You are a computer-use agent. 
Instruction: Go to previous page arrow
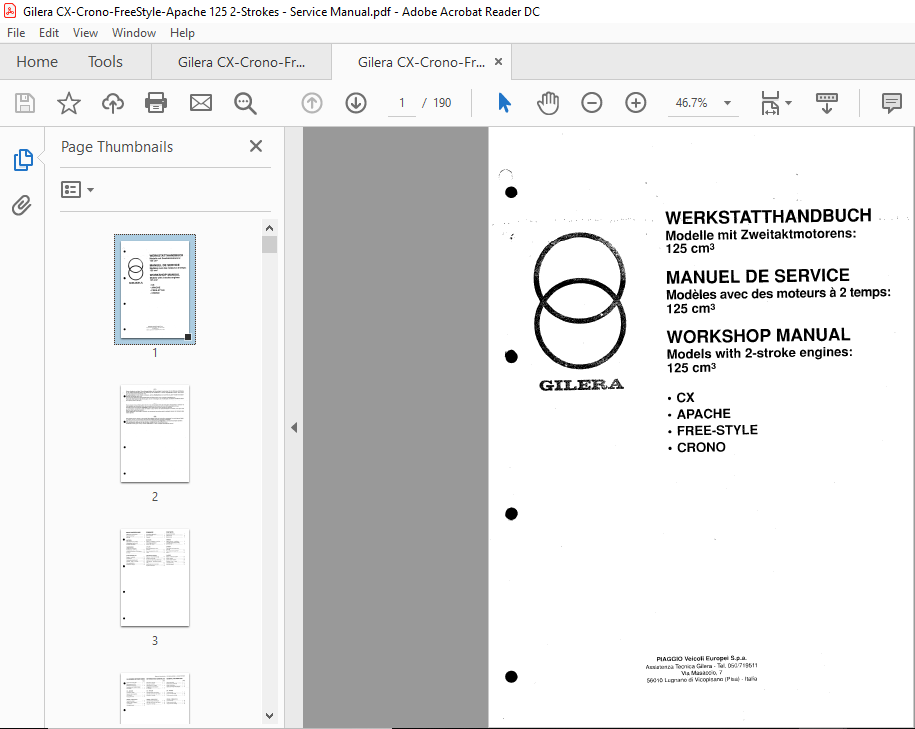(312, 103)
